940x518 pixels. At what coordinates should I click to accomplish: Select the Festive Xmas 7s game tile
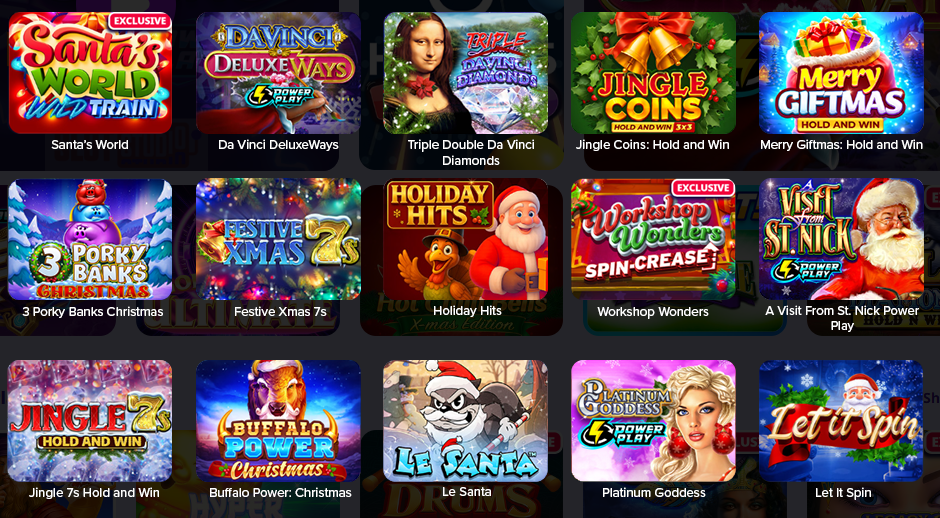pos(278,239)
